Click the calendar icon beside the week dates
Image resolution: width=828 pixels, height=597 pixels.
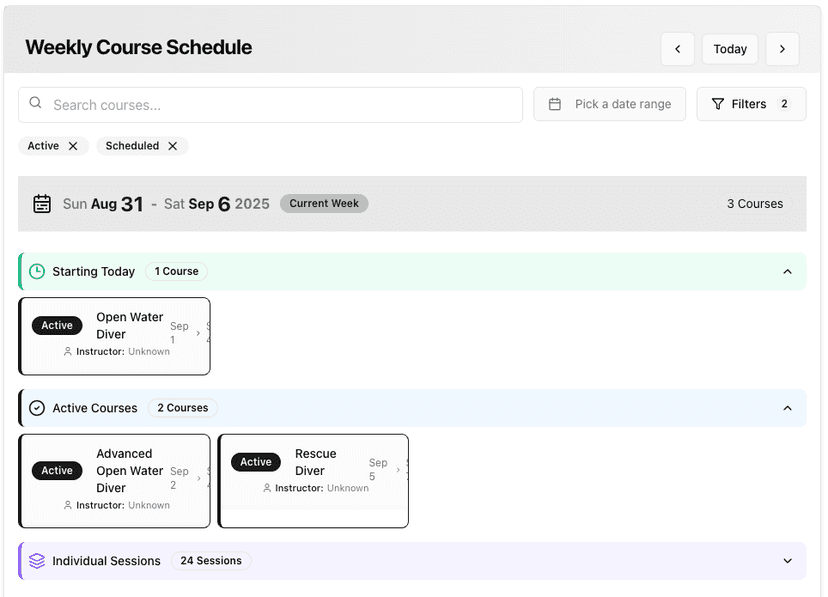click(x=42, y=204)
